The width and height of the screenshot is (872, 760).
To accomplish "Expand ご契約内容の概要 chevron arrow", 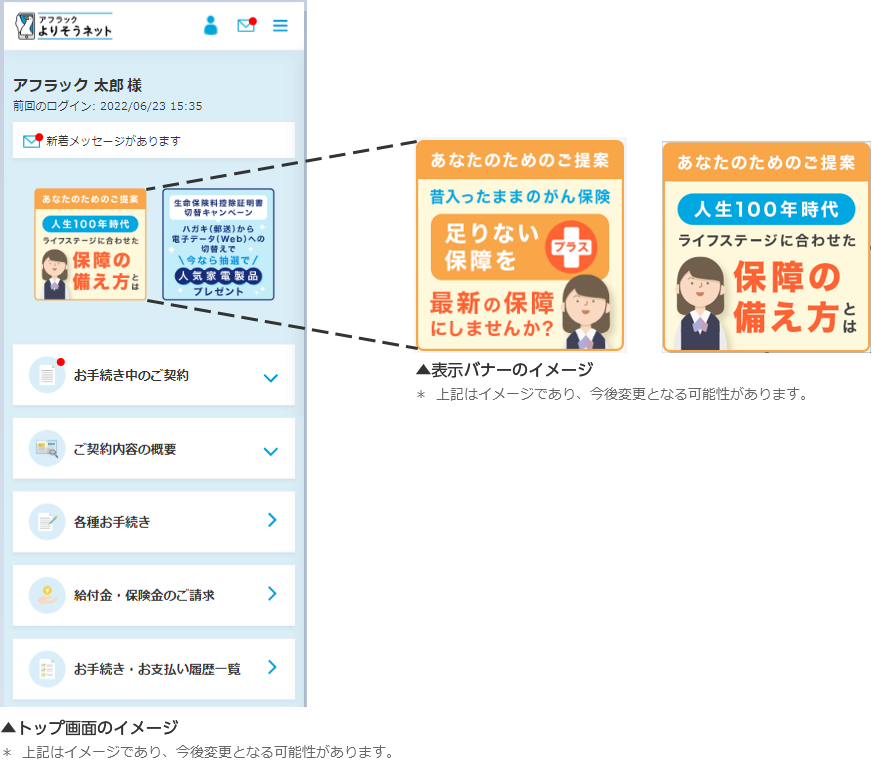I will (270, 451).
